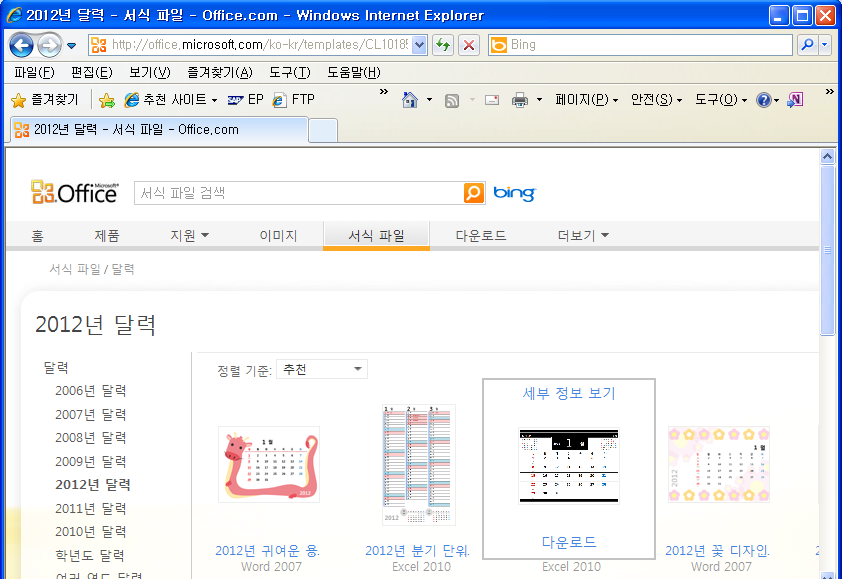This screenshot has width=842, height=579.
Task: Open the dragon calendar template thumbnail
Action: click(x=269, y=465)
